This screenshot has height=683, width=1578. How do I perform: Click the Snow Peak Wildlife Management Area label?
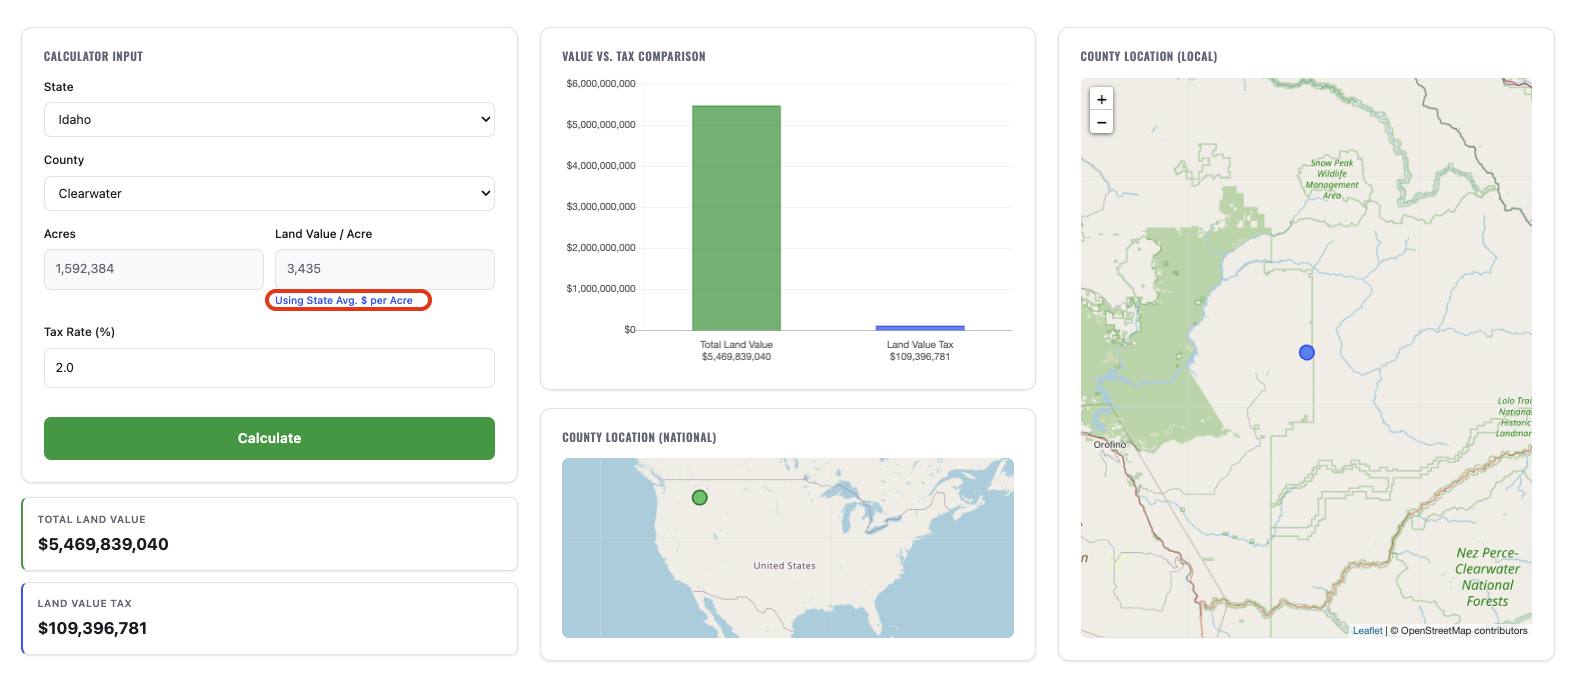[x=1332, y=179]
